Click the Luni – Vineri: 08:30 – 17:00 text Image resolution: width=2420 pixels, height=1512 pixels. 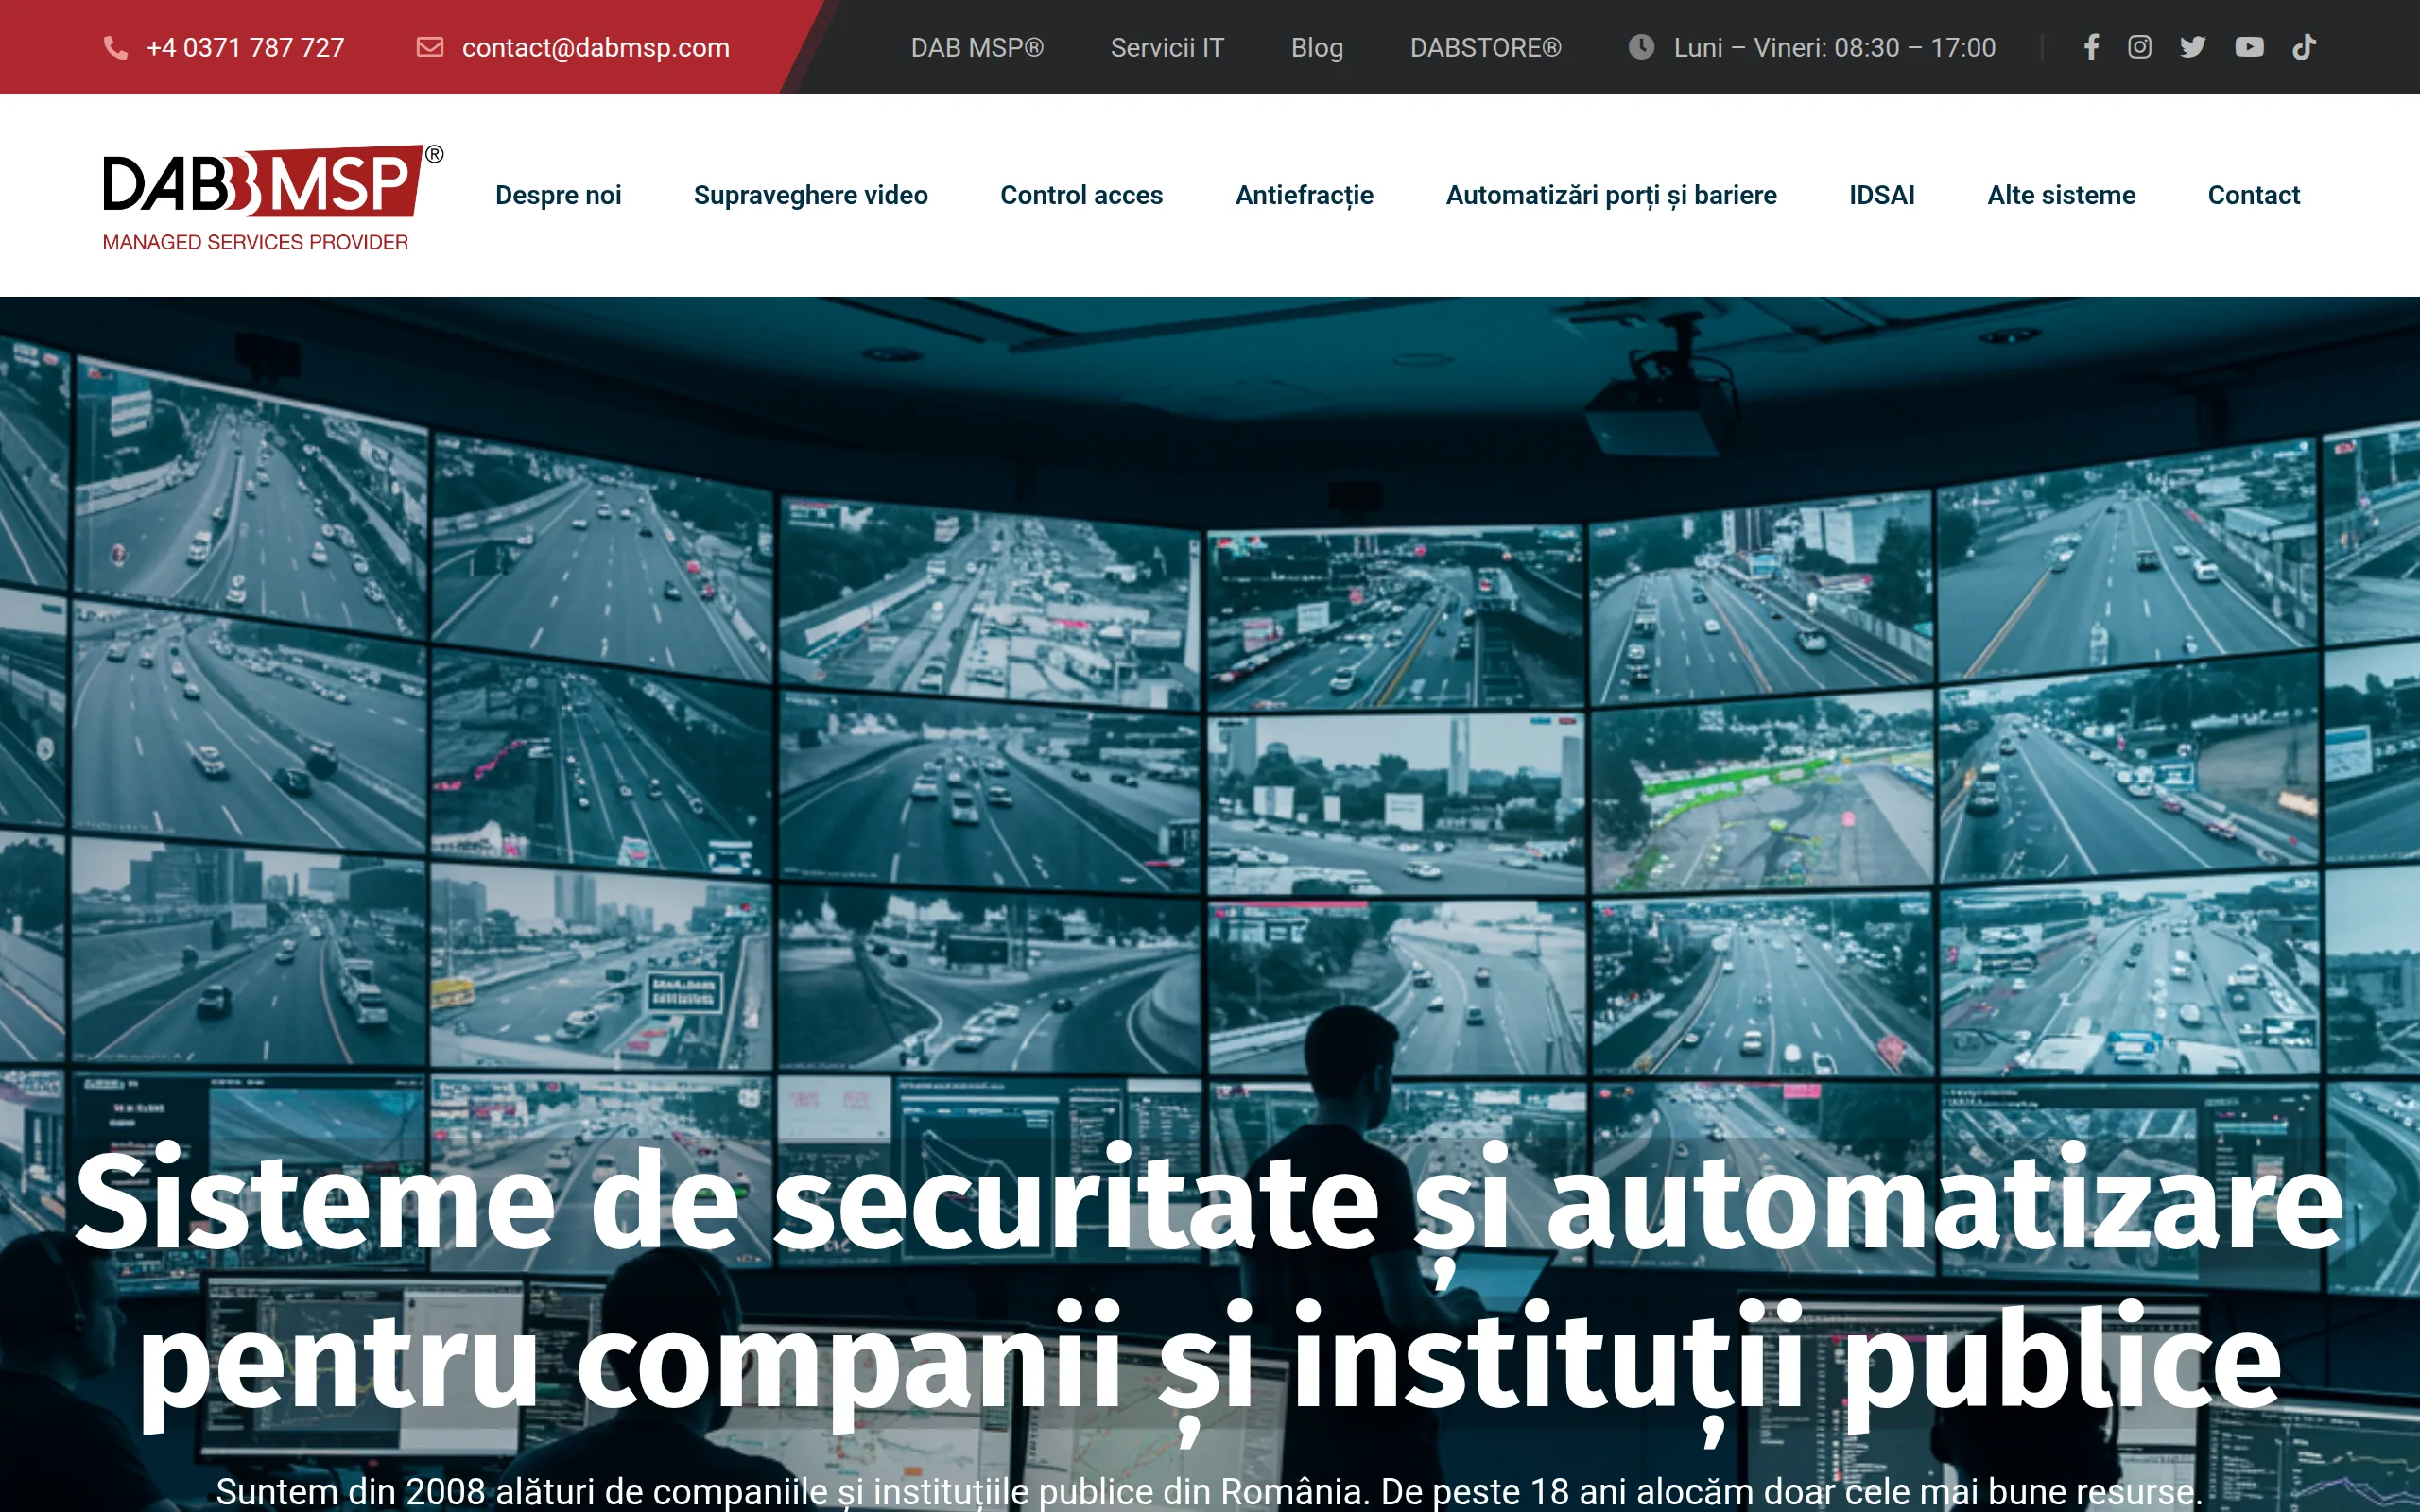coord(1835,48)
